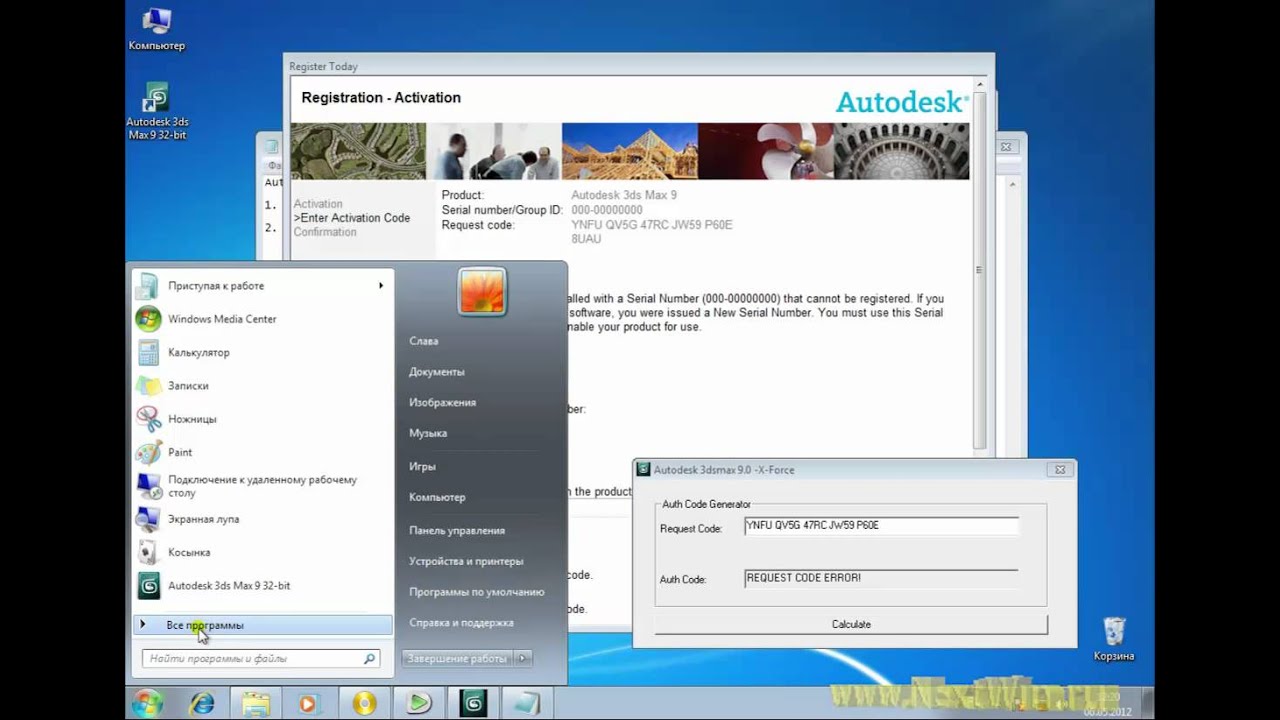Click the Register Today window title

[x=323, y=67]
